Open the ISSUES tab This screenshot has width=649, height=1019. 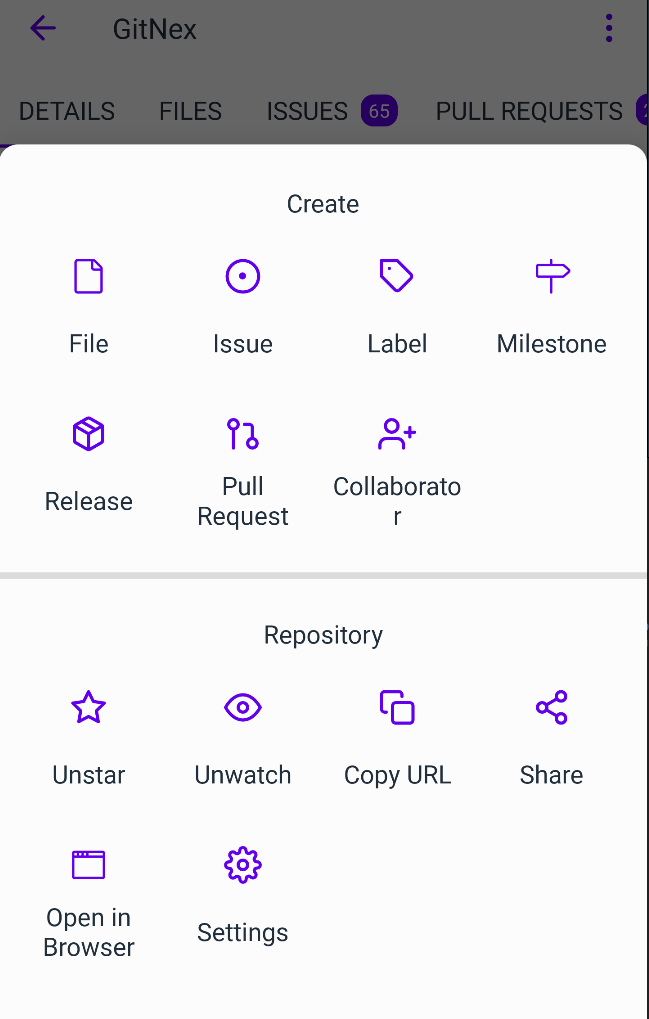point(331,111)
